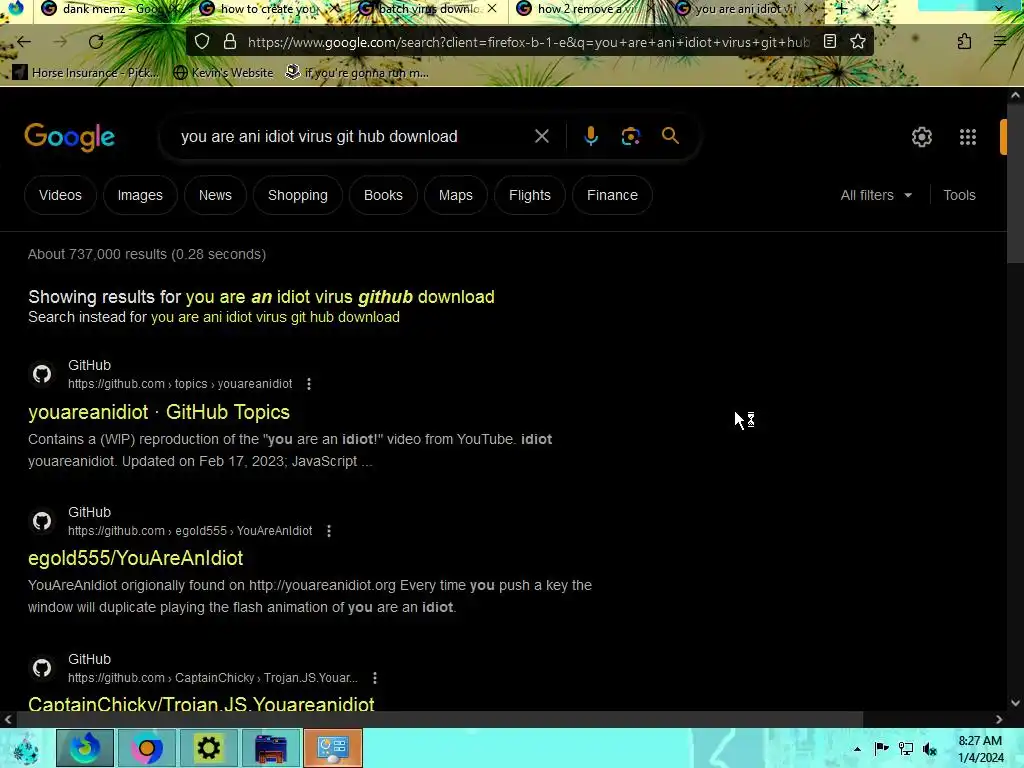Expand the list all tabs chevron
Image resolution: width=1024 pixels, height=768 pixels.
click(872, 8)
